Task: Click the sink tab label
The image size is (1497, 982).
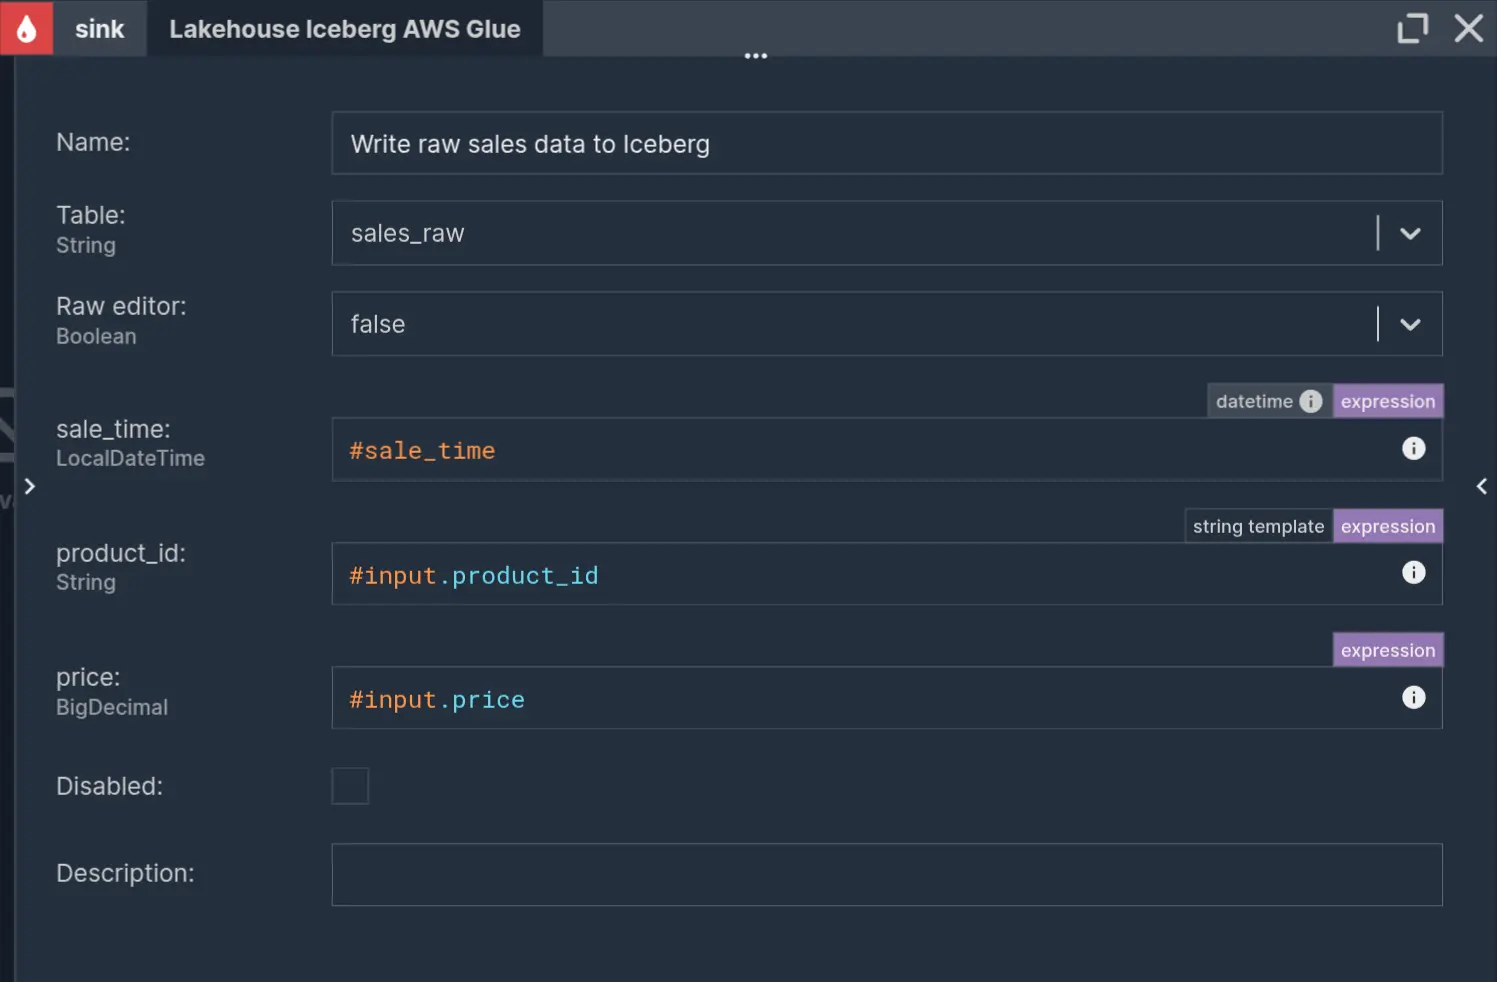Action: [x=99, y=28]
